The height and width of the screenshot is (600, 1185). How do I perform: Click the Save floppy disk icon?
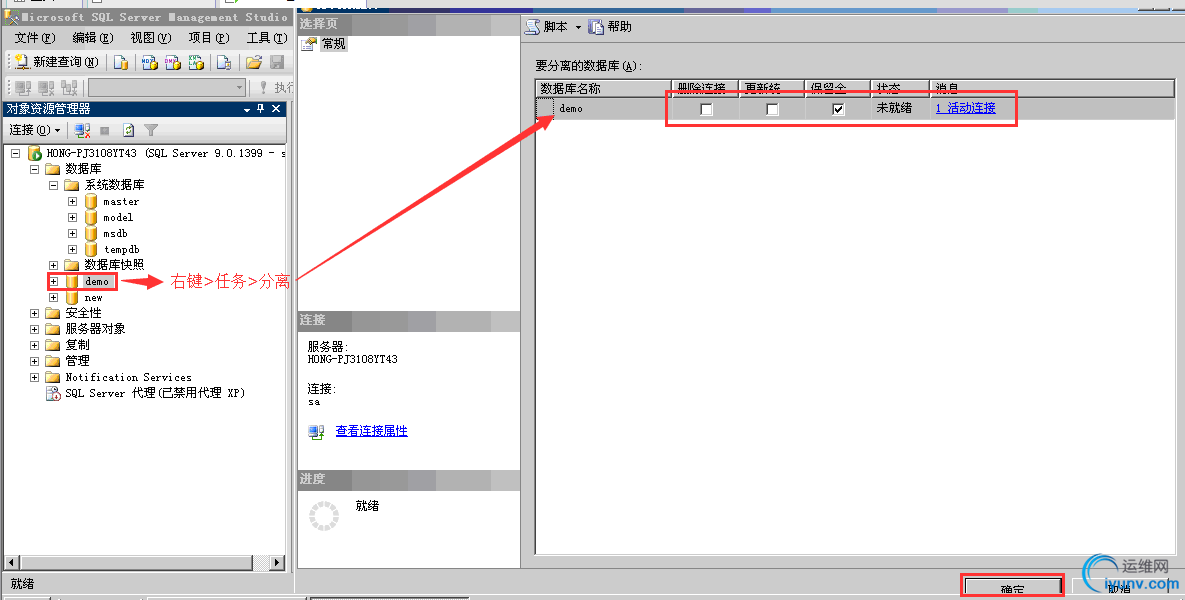(x=277, y=63)
